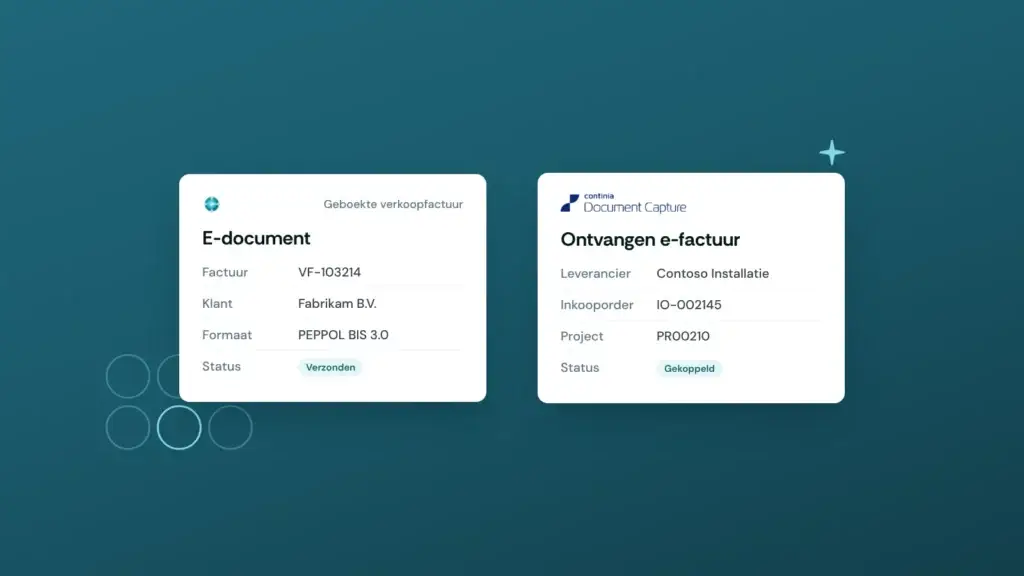This screenshot has height=576, width=1024.
Task: Select the "Ontvangen e-factuur" heading
Action: click(650, 240)
